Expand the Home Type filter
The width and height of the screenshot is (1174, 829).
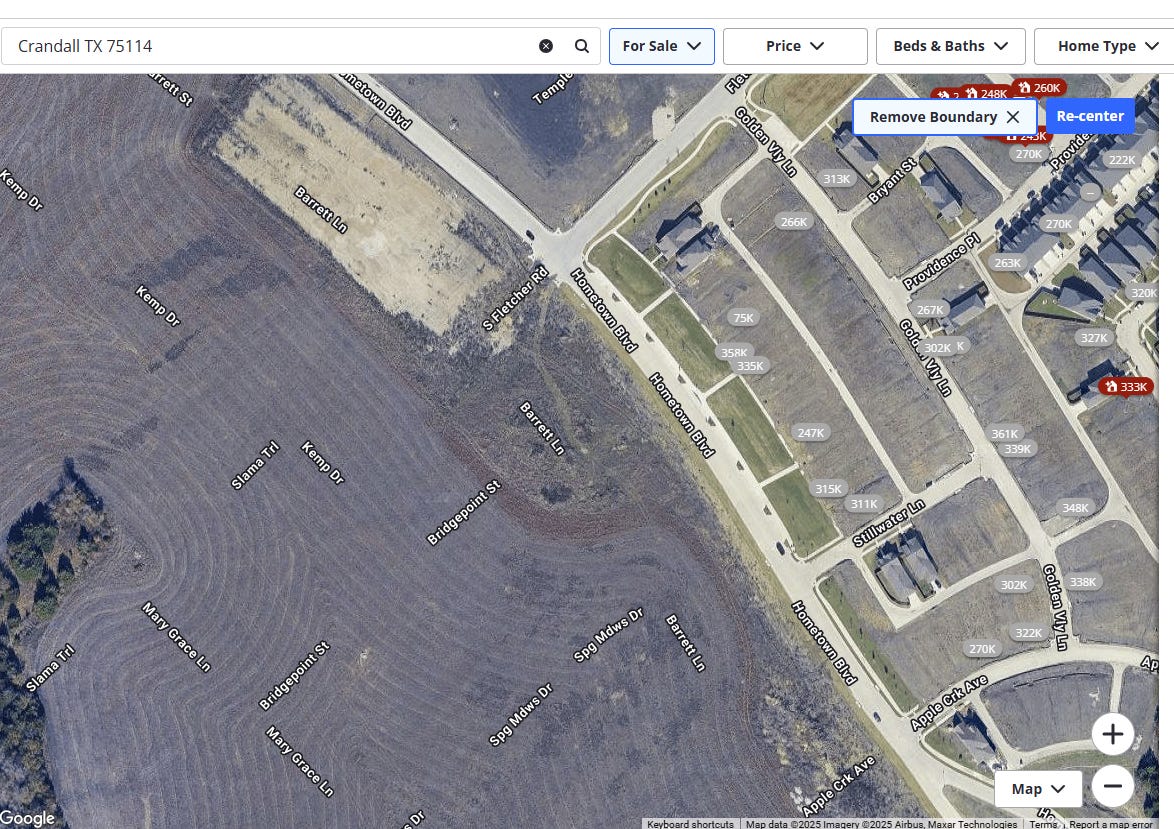[x=1107, y=46]
